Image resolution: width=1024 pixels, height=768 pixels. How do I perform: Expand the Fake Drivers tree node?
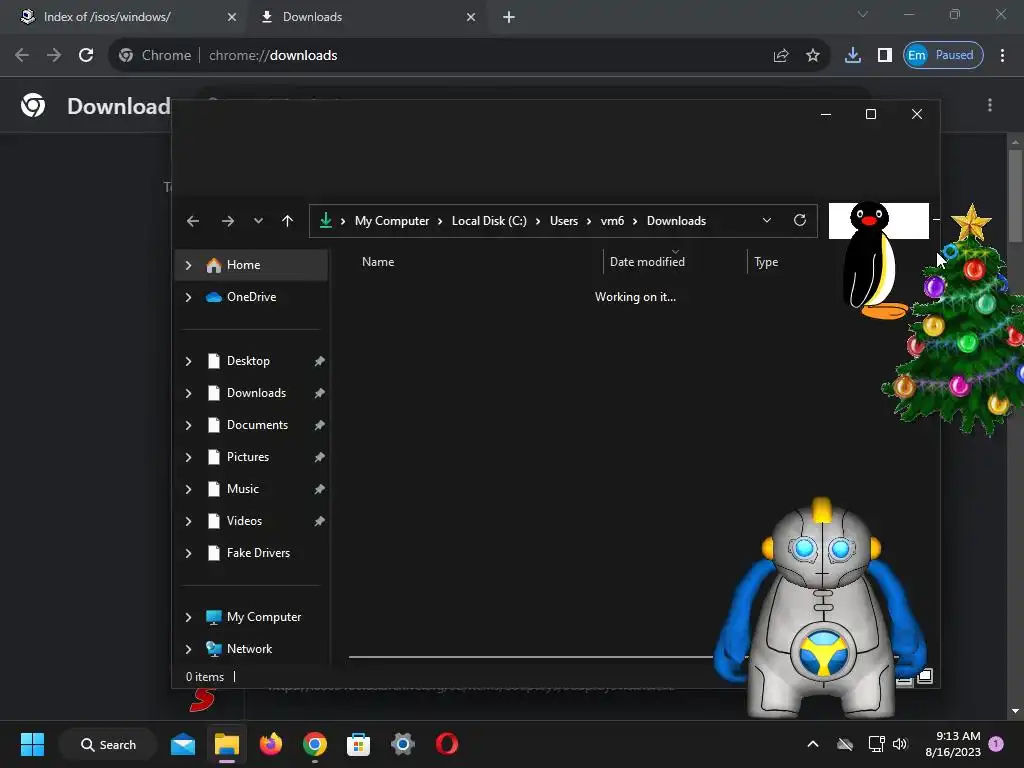tap(188, 553)
